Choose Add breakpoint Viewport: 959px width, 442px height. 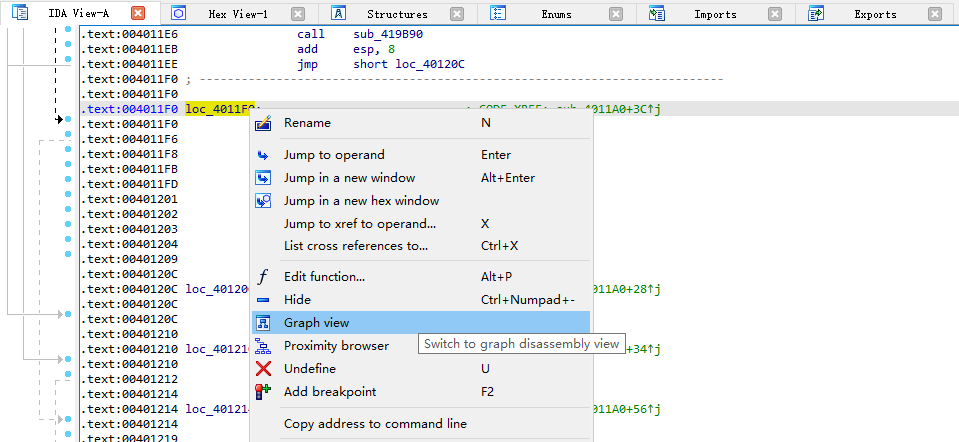[x=421, y=392]
